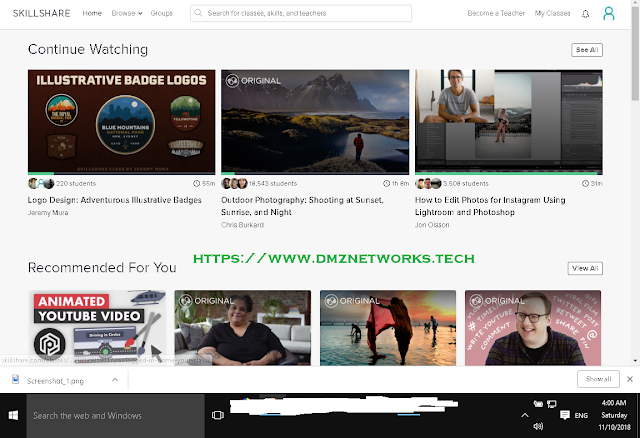
Task: Click progress bar under Badge Logos video
Action: coord(122,173)
